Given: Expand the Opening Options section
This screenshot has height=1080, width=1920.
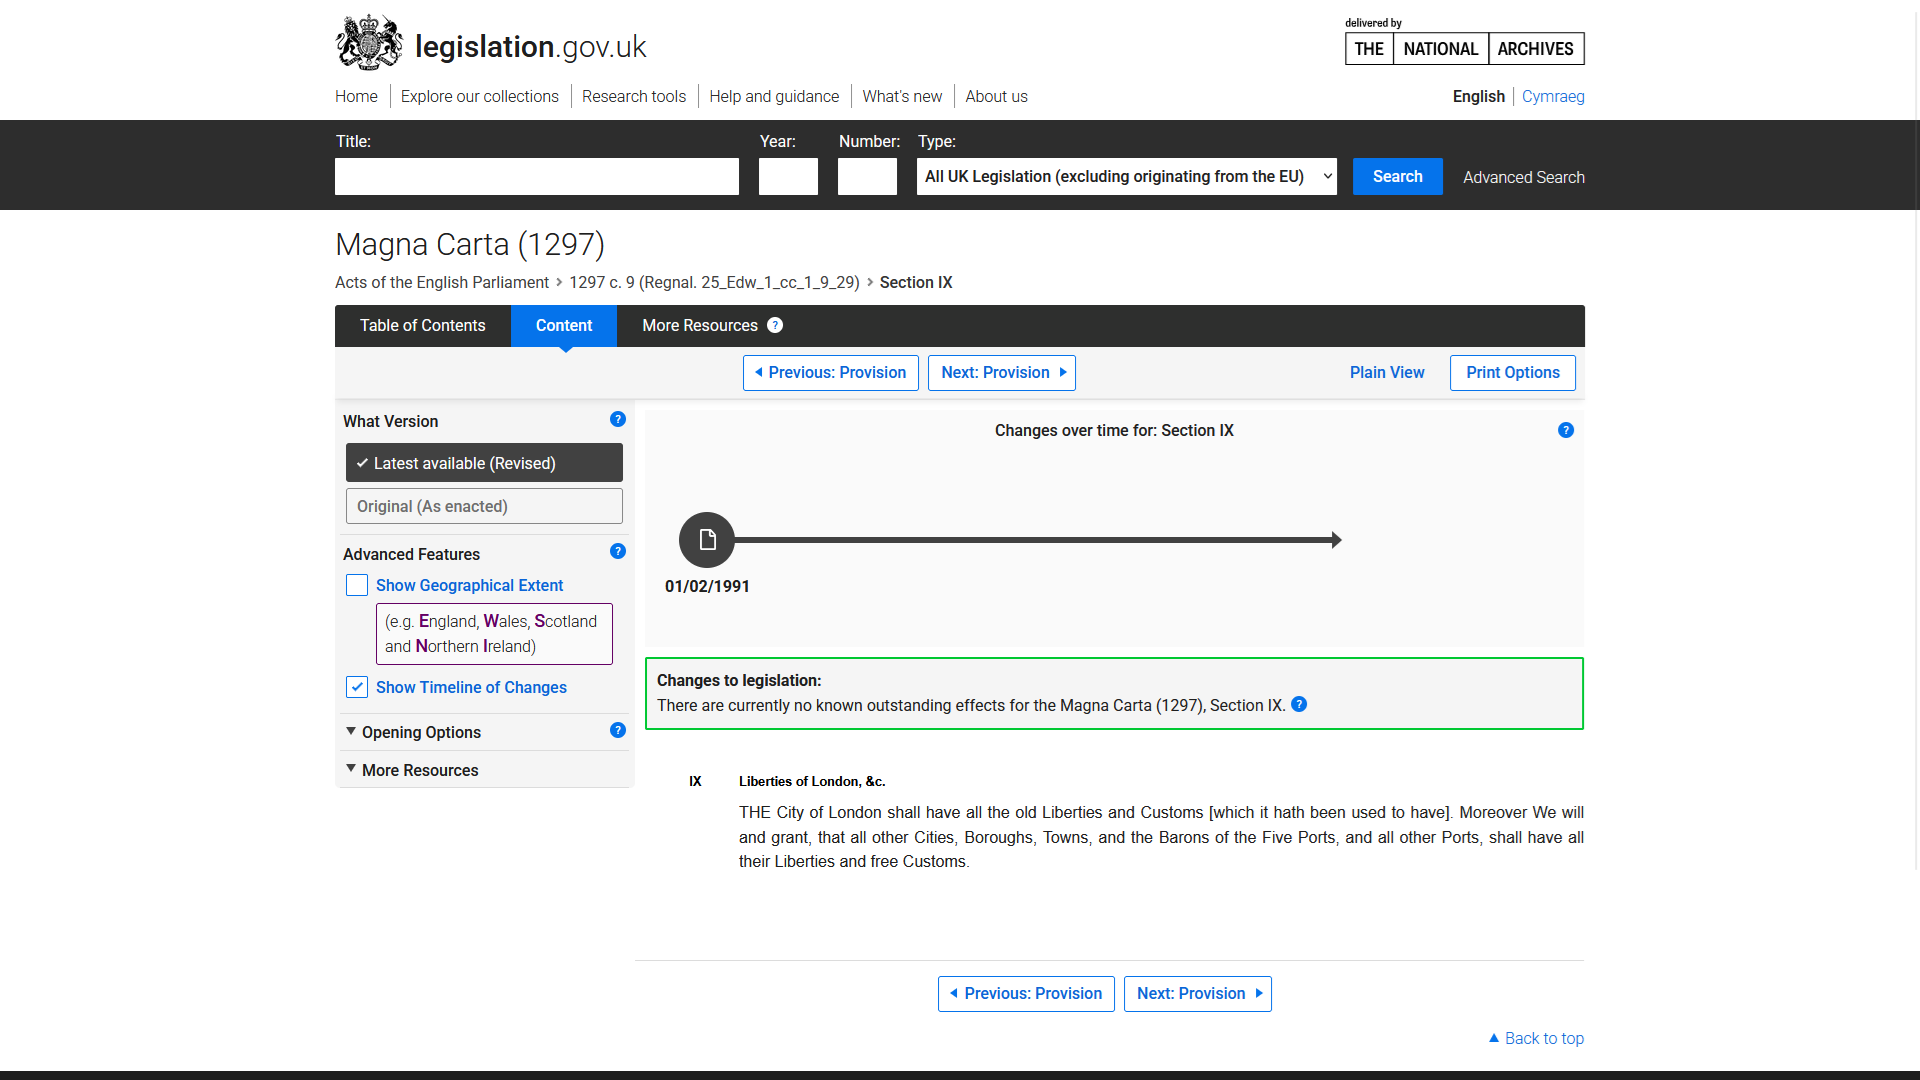Looking at the screenshot, I should tap(421, 732).
